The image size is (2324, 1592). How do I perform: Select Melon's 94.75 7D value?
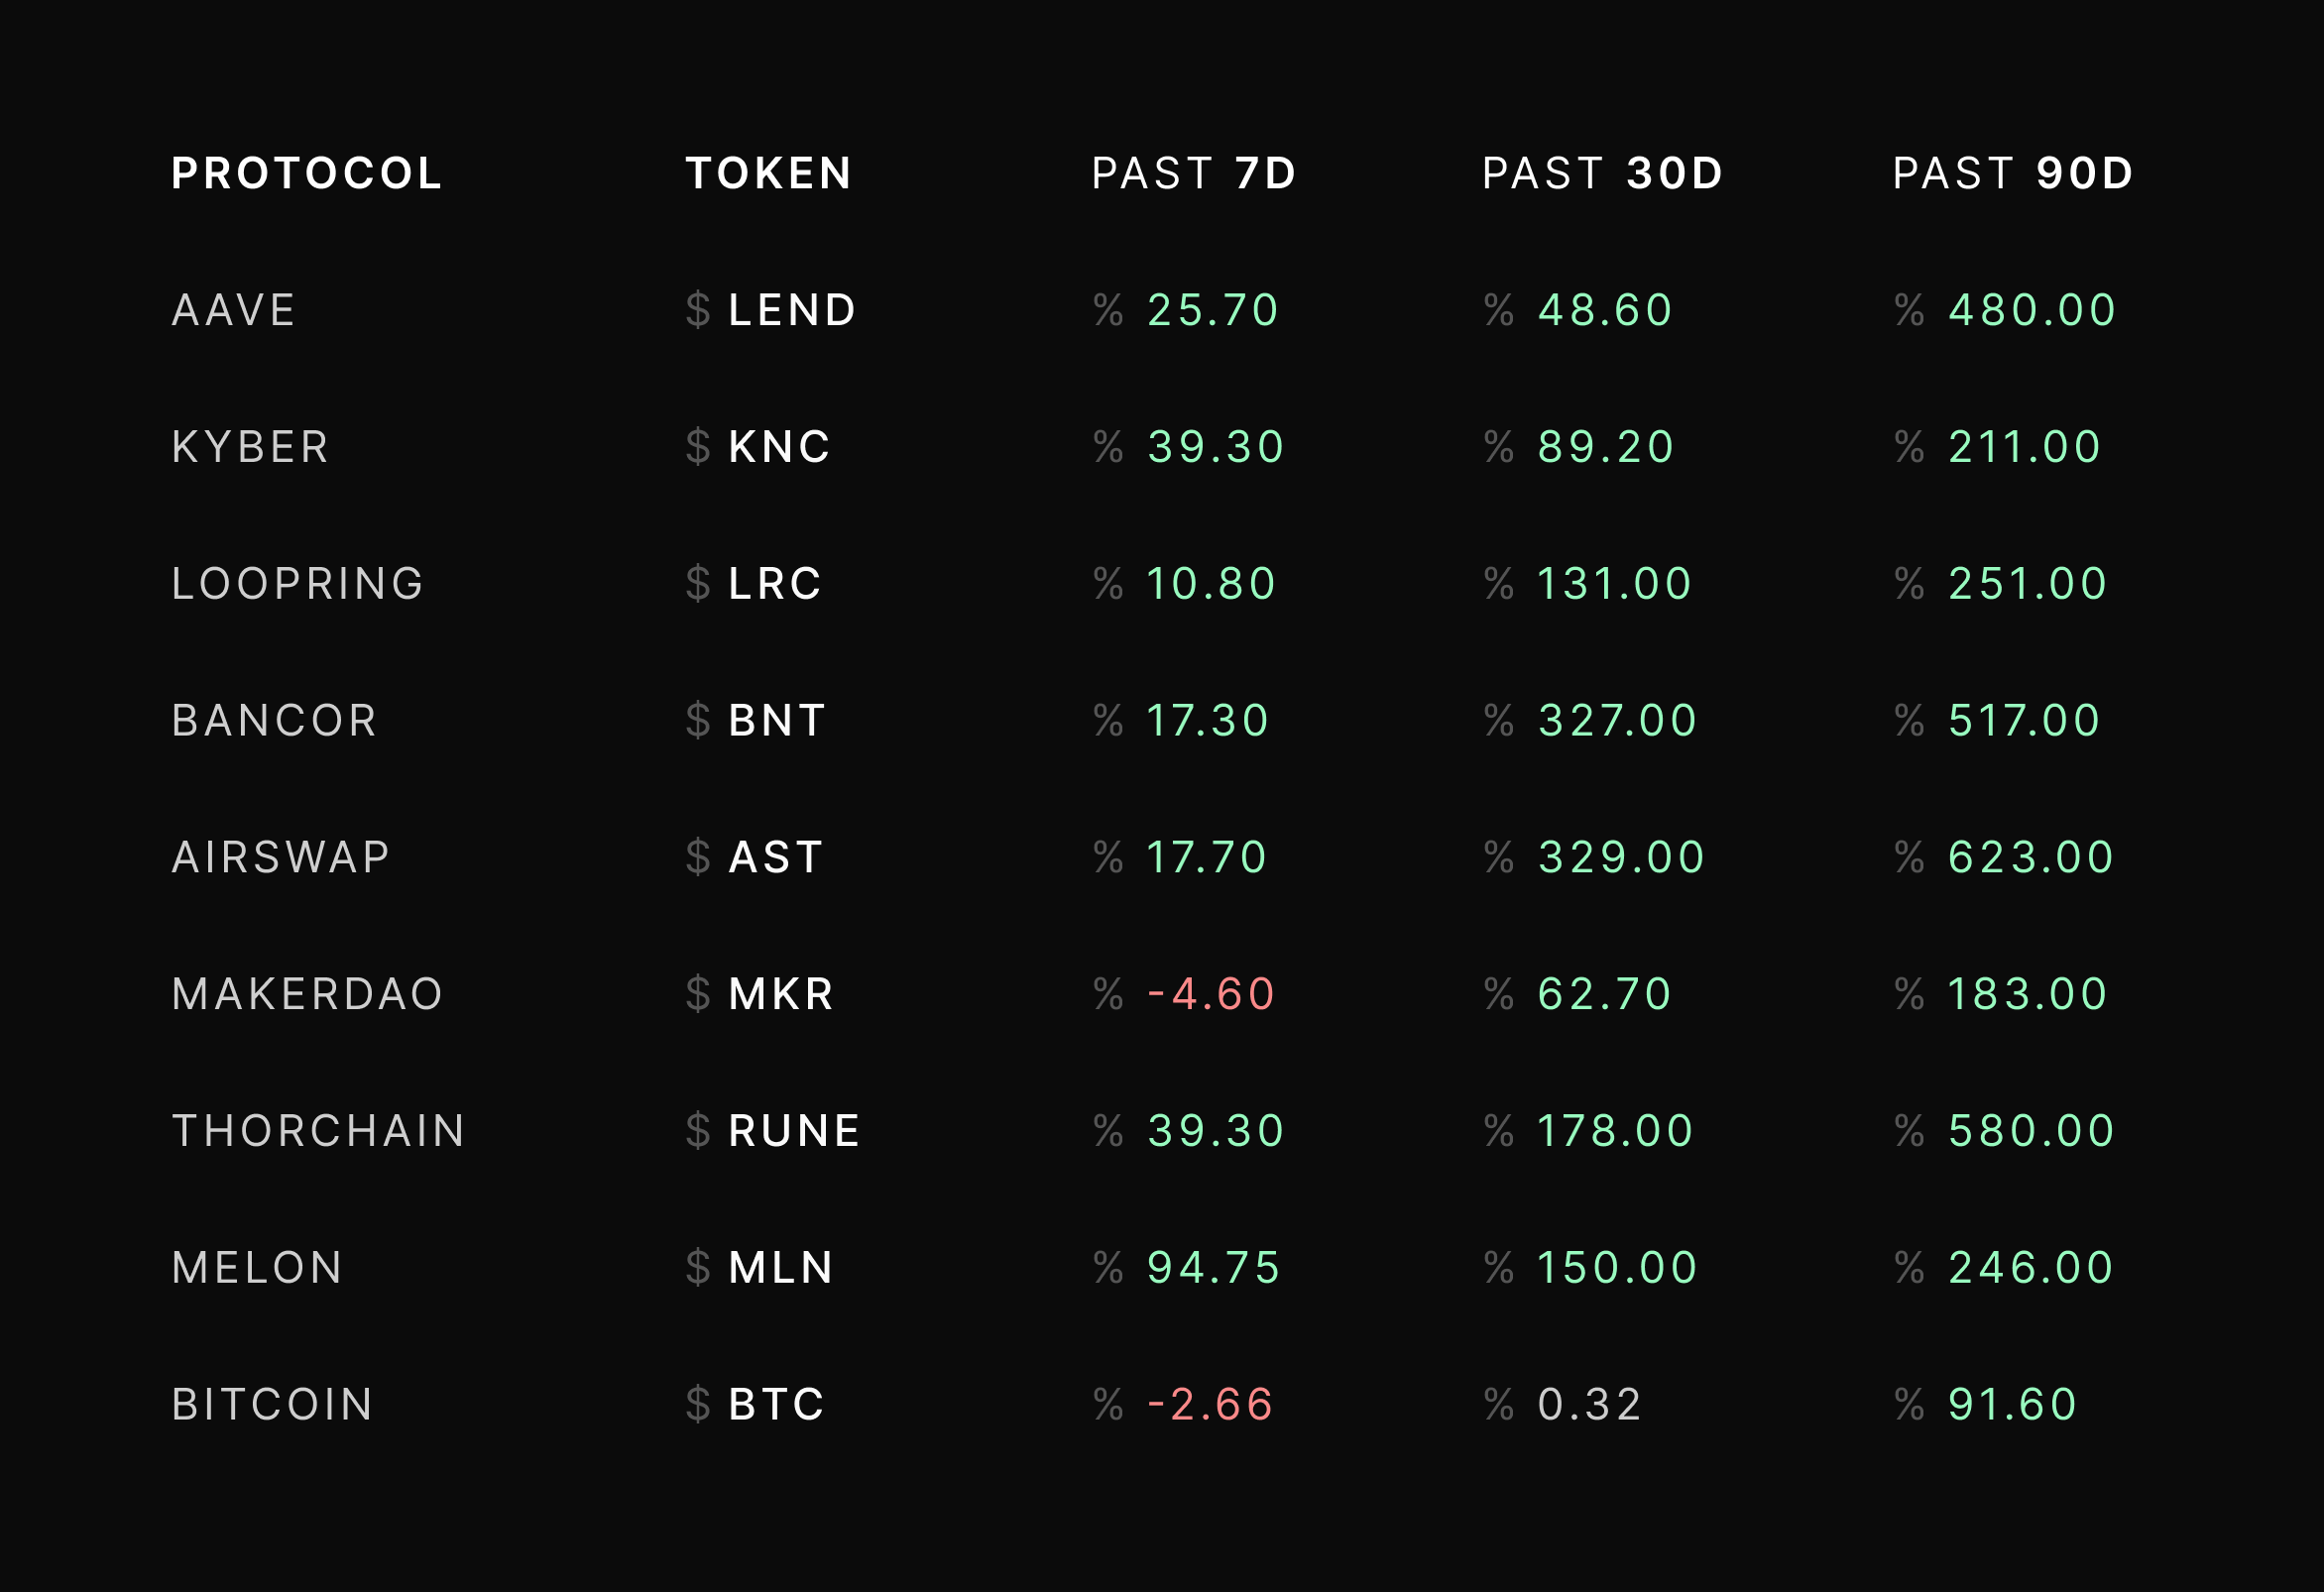click(x=1213, y=1268)
